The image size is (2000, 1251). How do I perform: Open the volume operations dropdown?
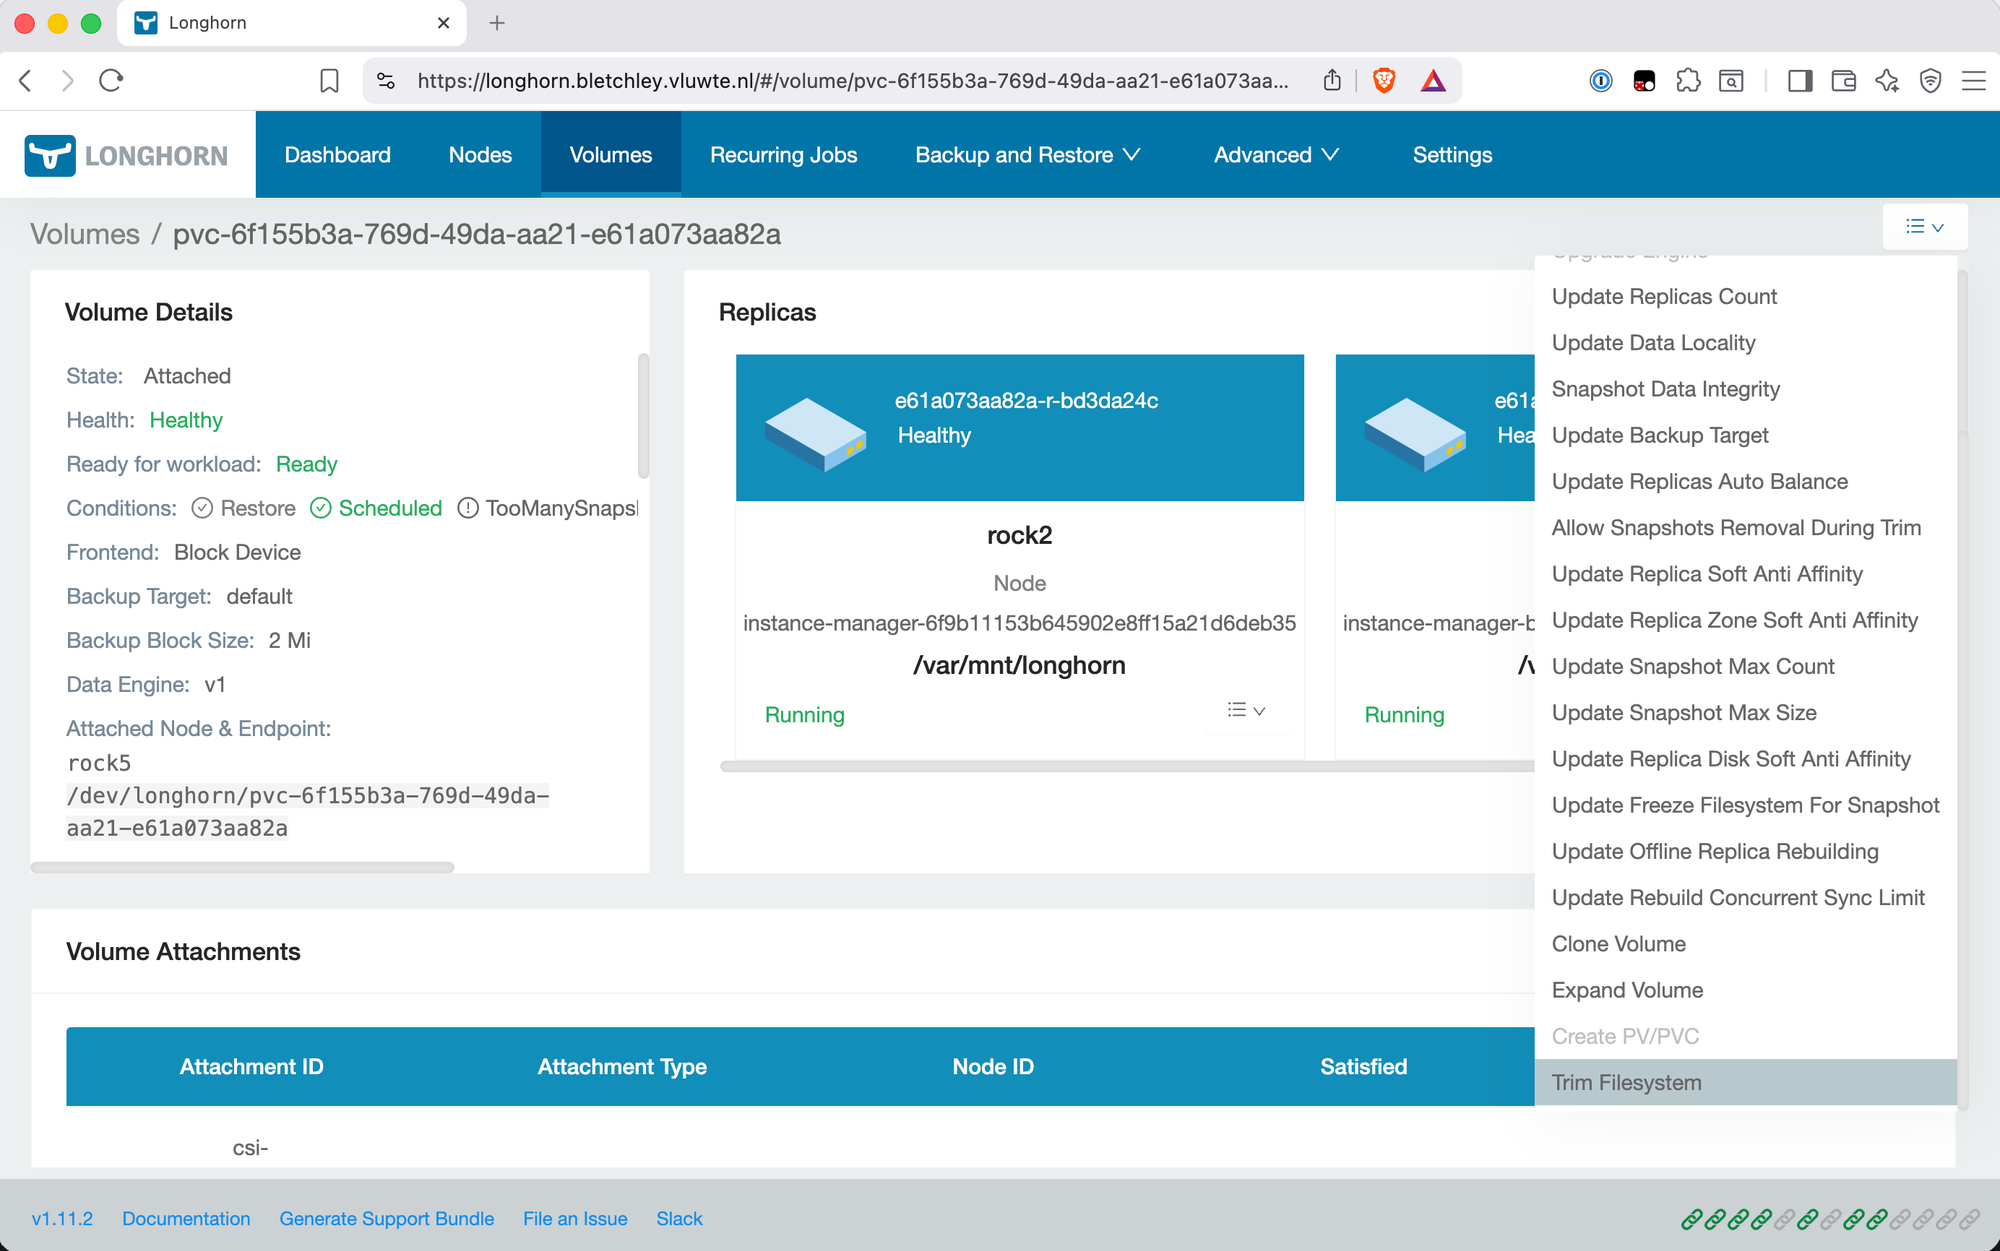click(1925, 227)
